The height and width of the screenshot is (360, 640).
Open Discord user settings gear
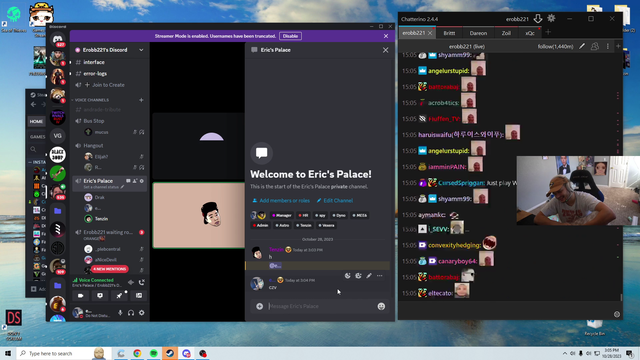pyautogui.click(x=142, y=313)
